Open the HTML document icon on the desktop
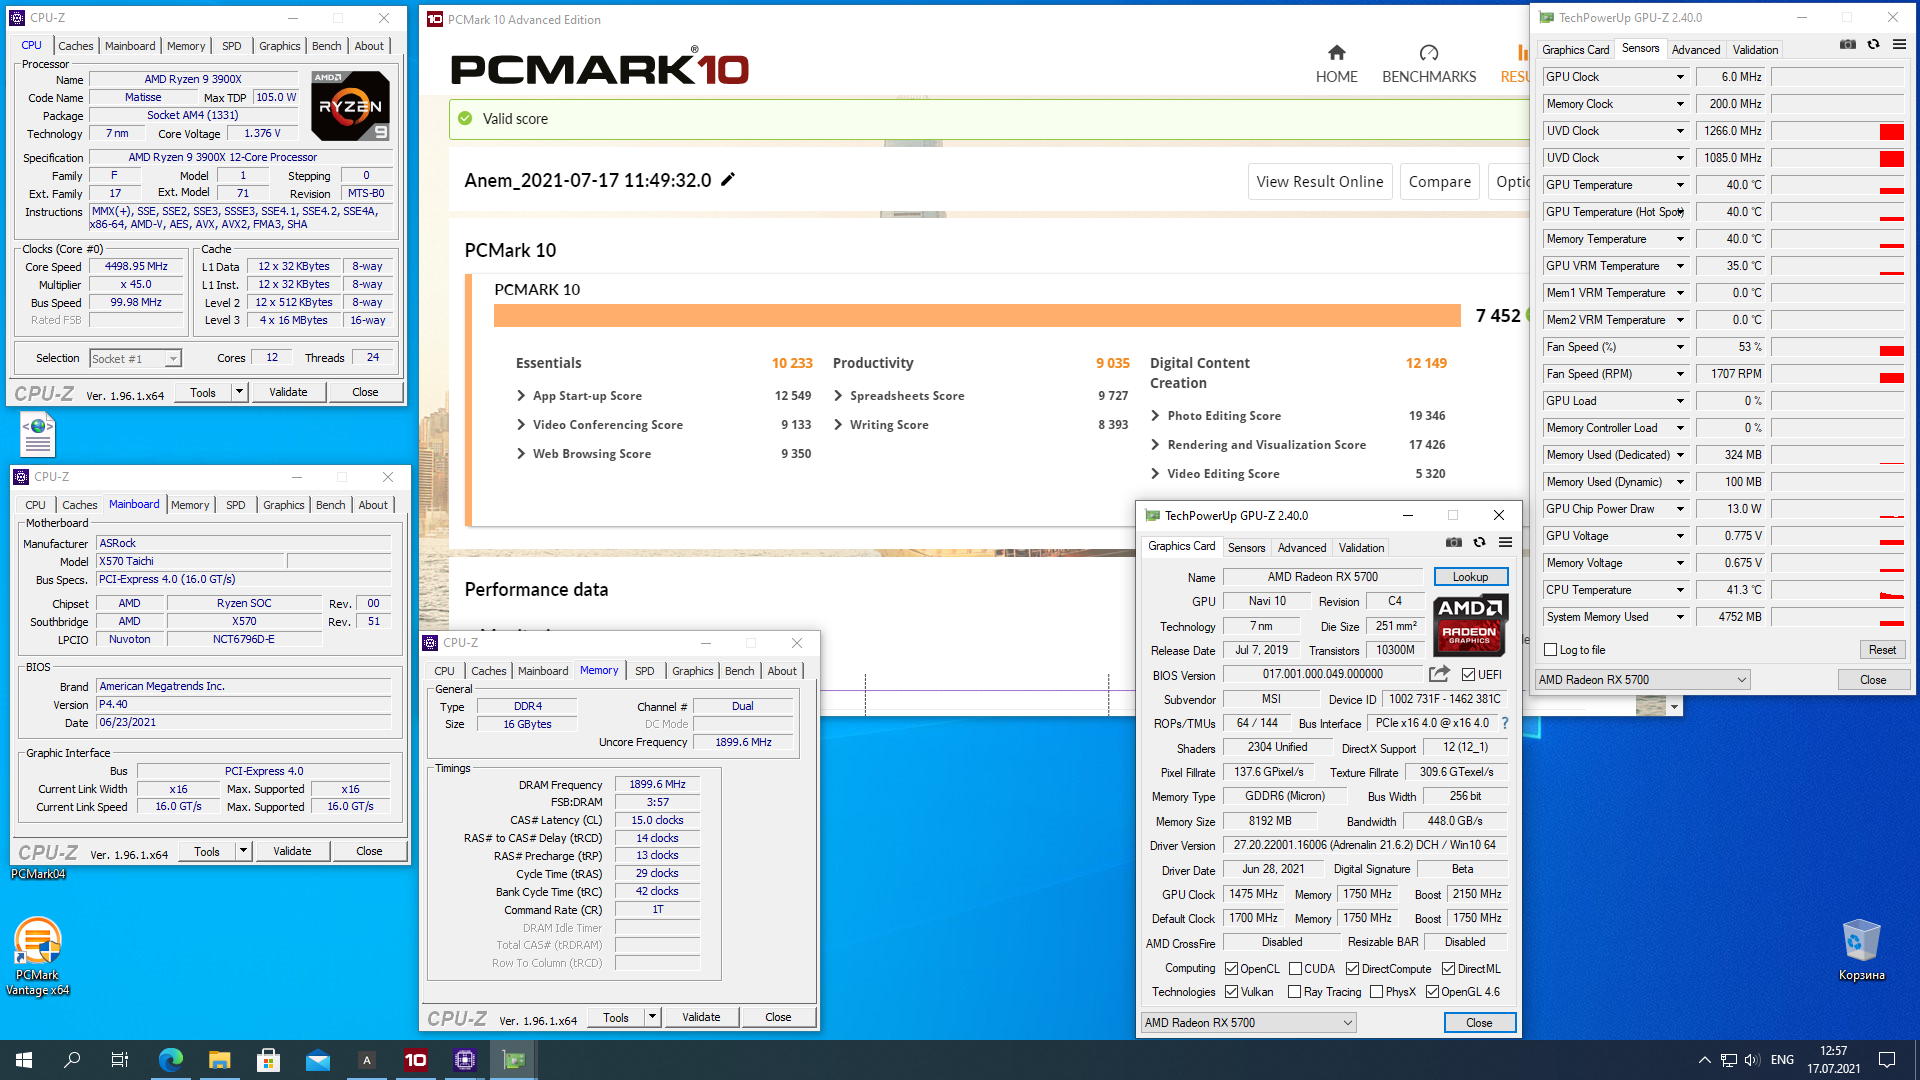The width and height of the screenshot is (1920, 1080). click(x=38, y=436)
